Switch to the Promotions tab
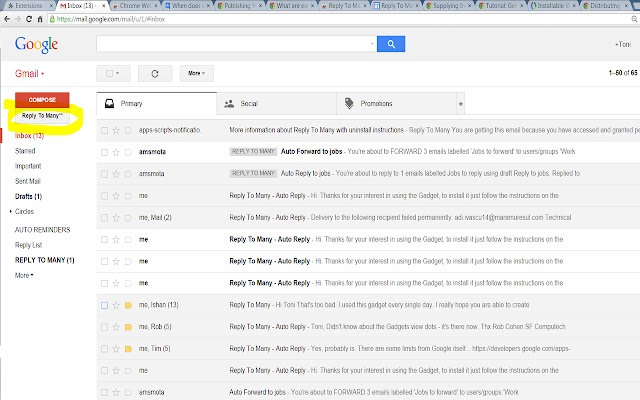 397,104
